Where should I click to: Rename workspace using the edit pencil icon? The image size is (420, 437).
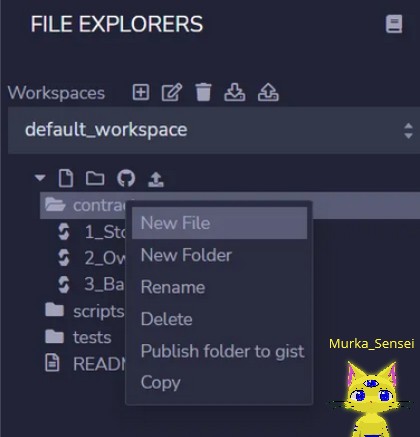coord(172,92)
